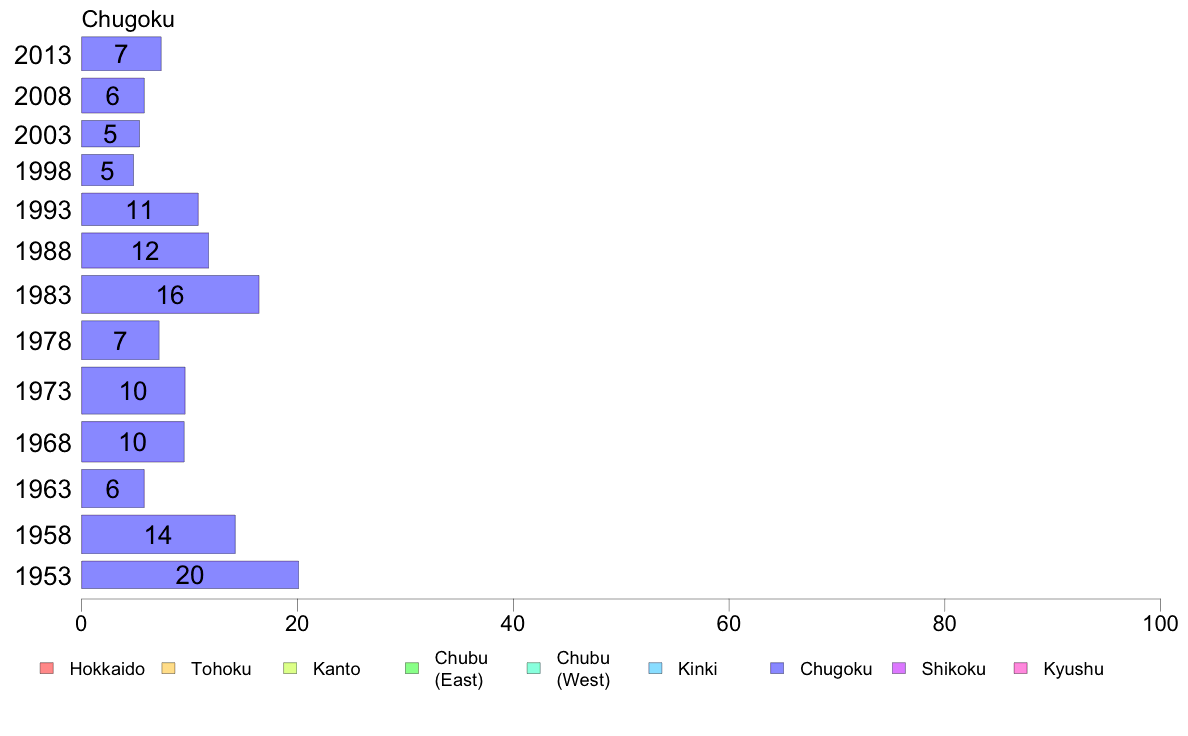The image size is (1188, 736).
Task: Click the Shikoku violet legend swatch
Action: click(x=899, y=668)
